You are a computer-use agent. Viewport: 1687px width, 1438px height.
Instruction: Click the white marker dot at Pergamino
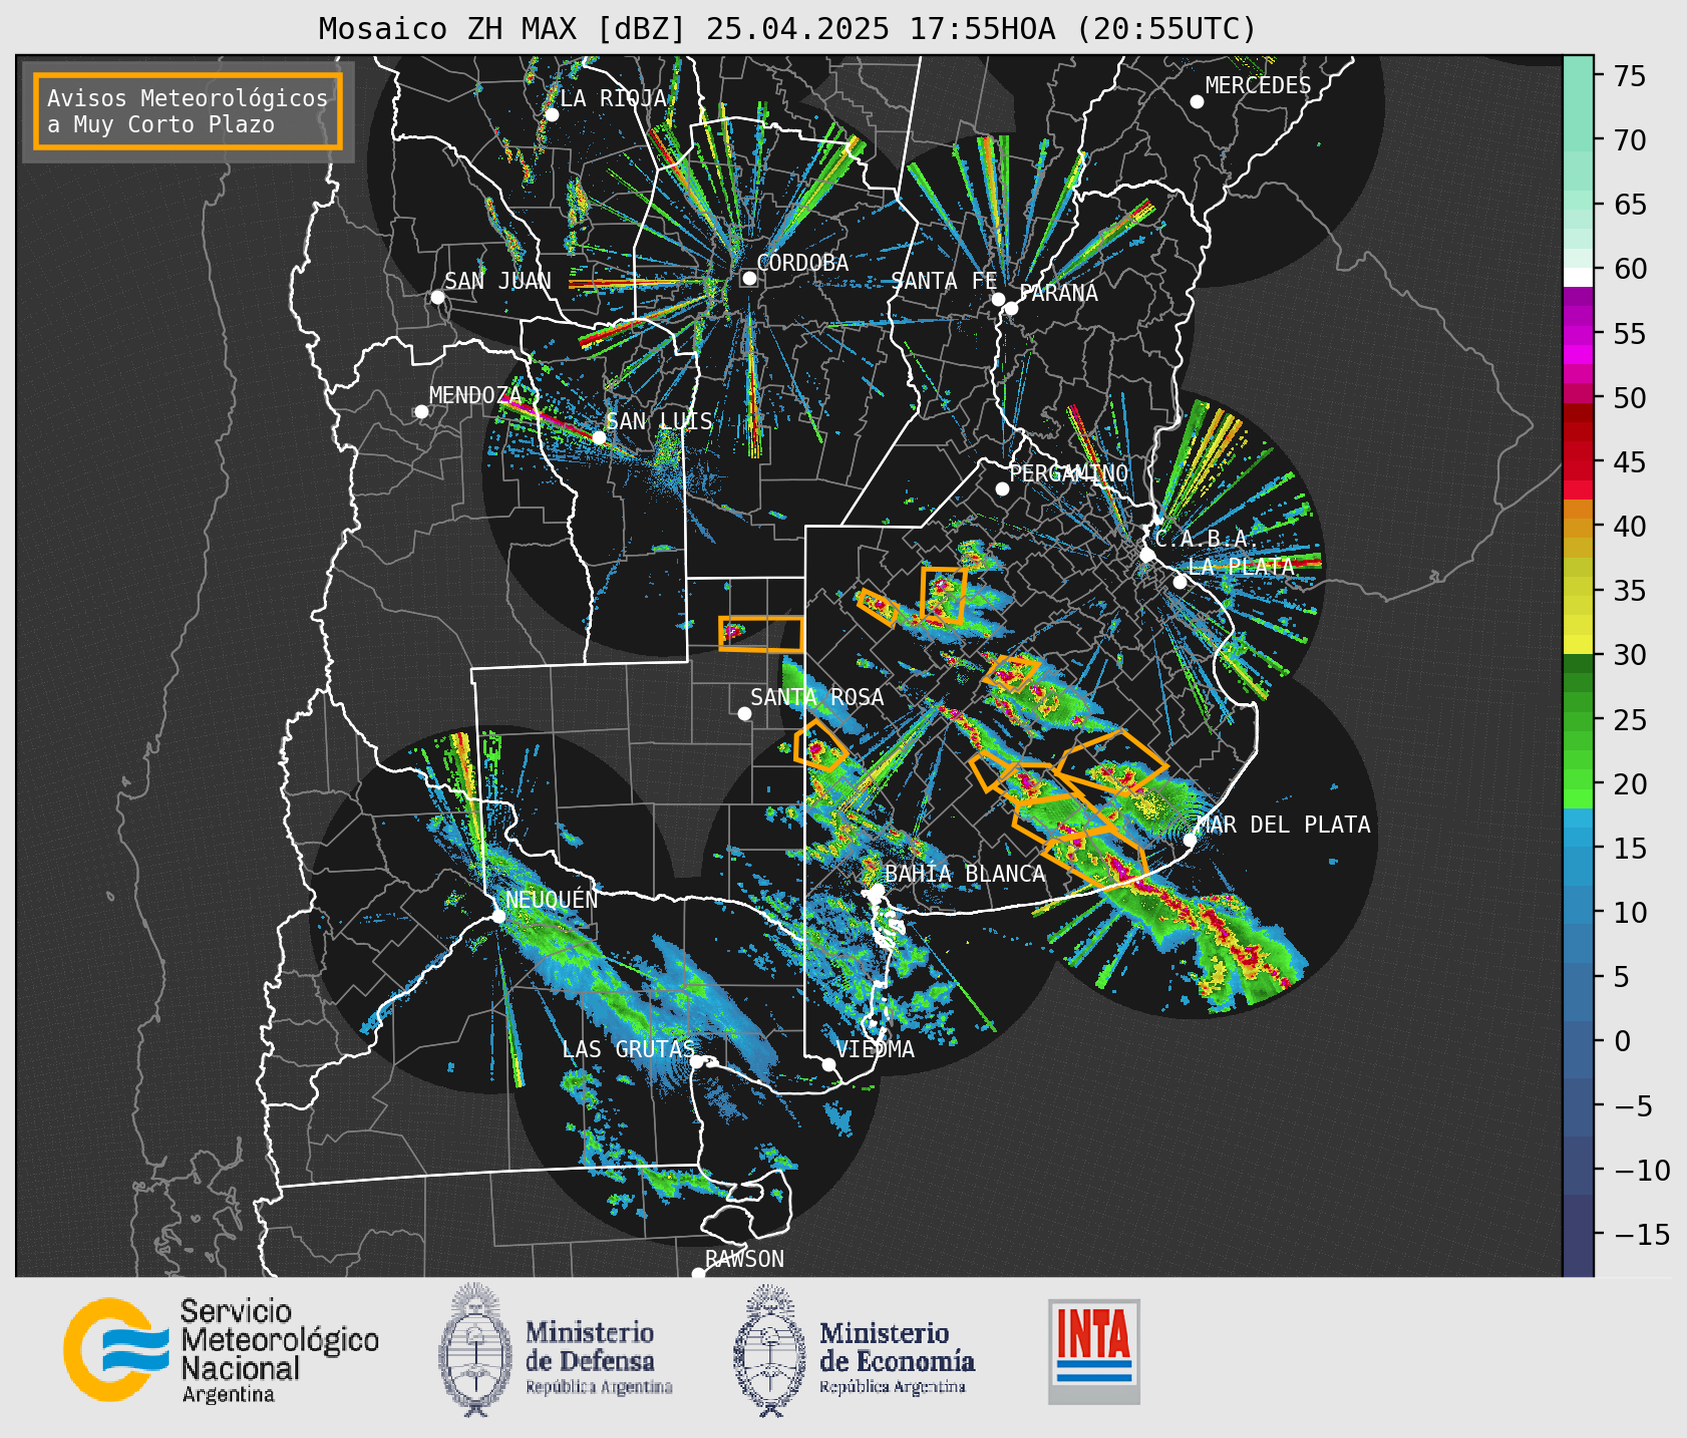point(1002,489)
